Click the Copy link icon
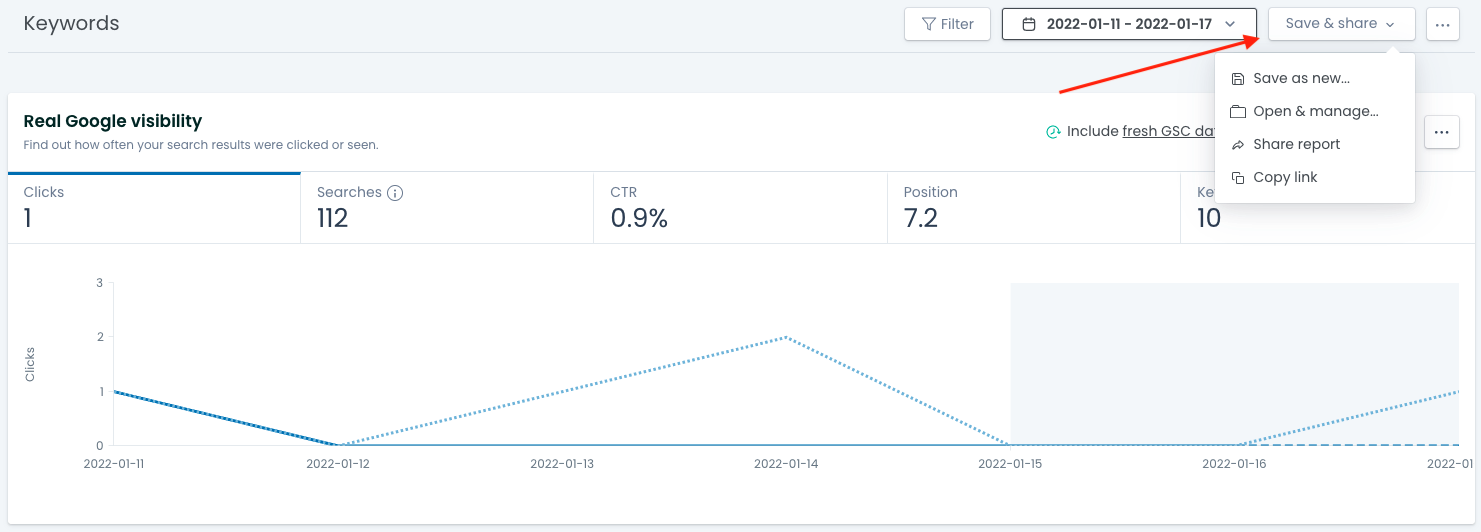Screen dimensions: 1481x532 point(1238,178)
